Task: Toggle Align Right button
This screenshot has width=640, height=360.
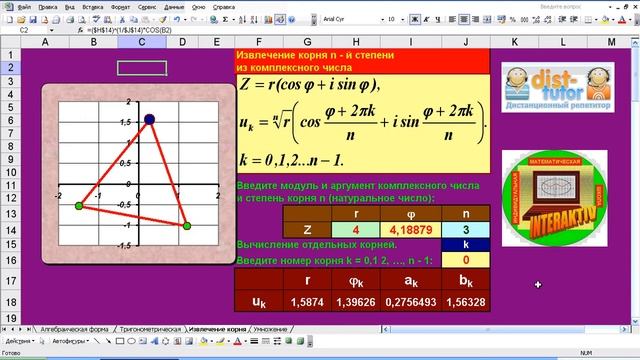Action: pyautogui.click(x=476, y=19)
